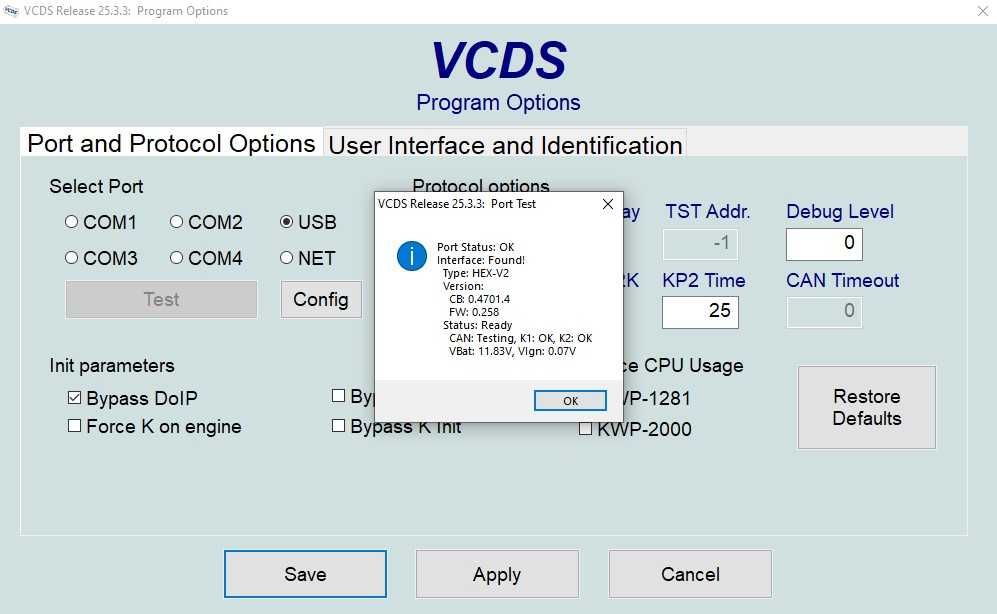The width and height of the screenshot is (997, 614).
Task: Click the 'Port Status: OK' text
Action: coord(476,247)
